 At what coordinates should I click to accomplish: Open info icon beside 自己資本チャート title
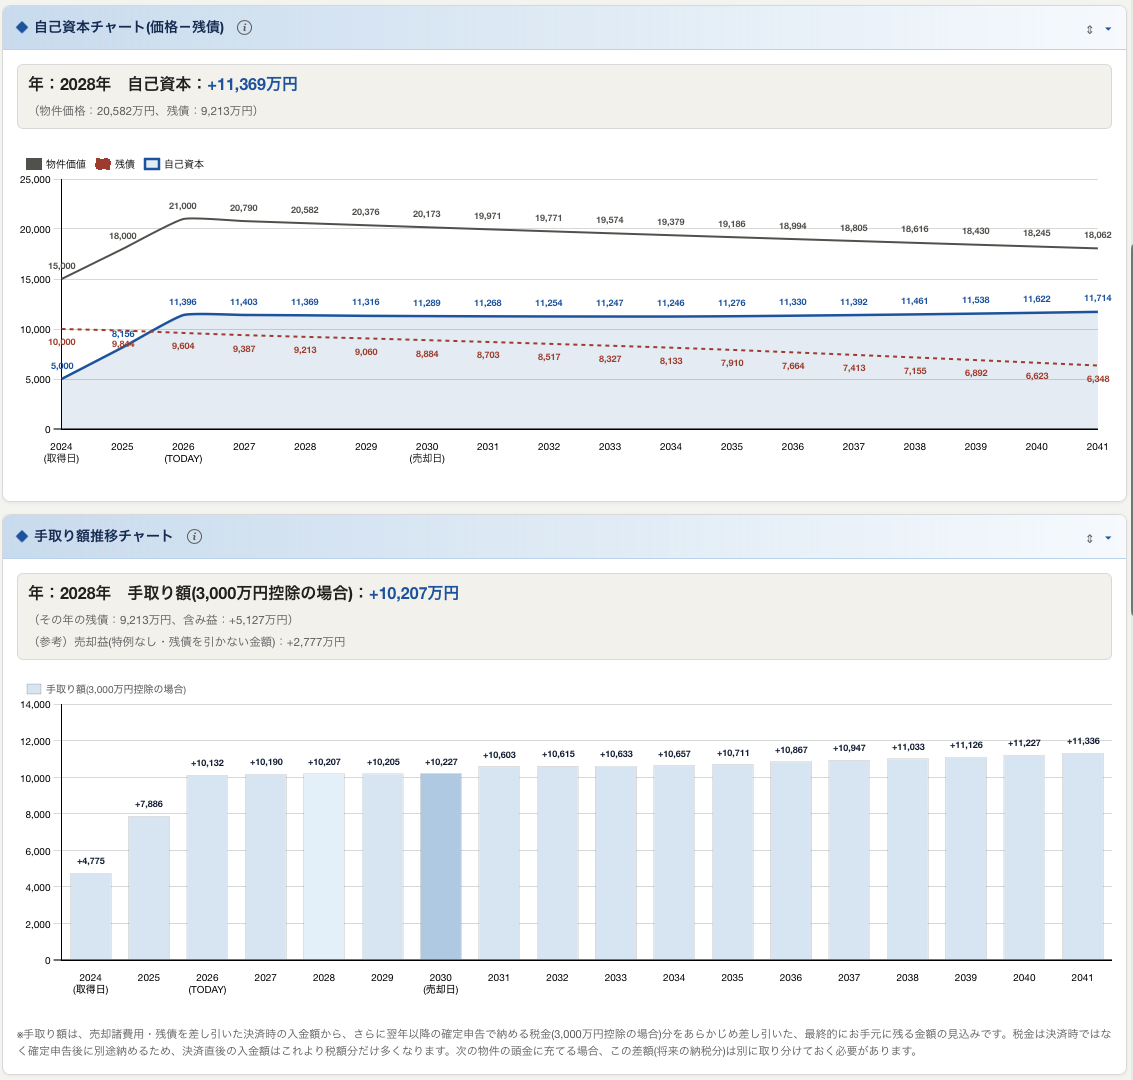click(x=244, y=27)
